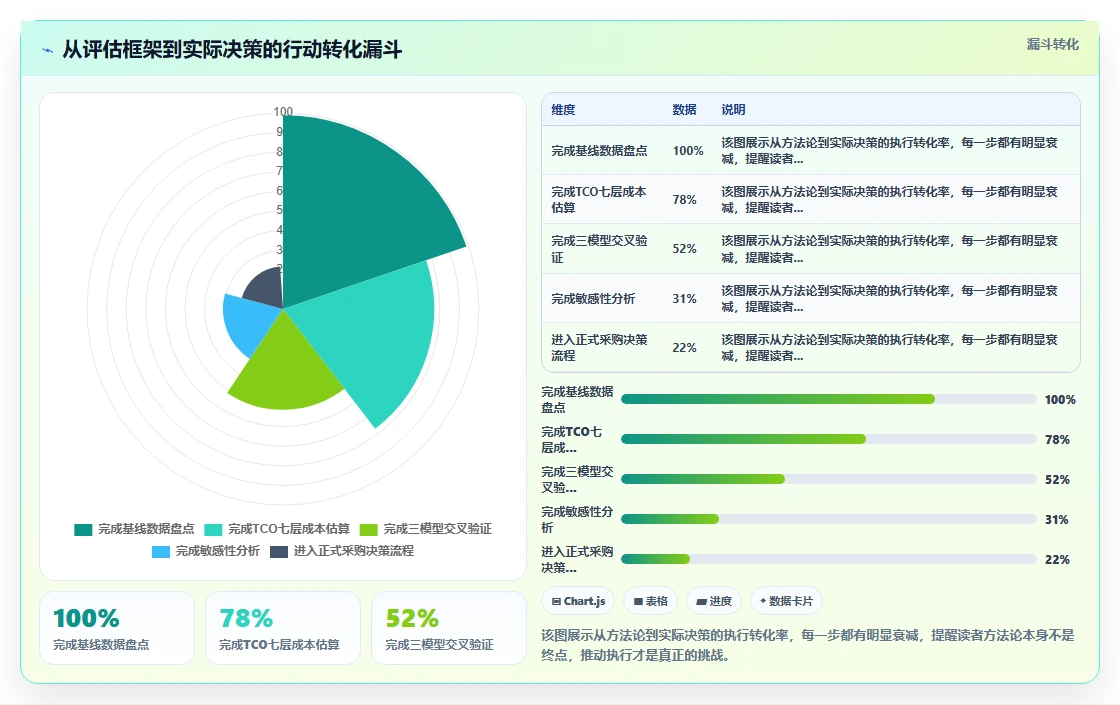
Task: Click the dark slate 22% polar segment
Action: (266, 289)
